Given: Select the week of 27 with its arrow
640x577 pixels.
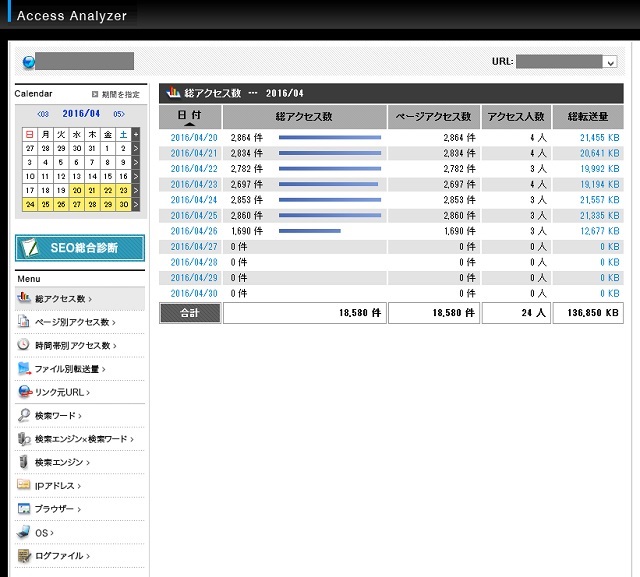Looking at the screenshot, I should [x=136, y=148].
